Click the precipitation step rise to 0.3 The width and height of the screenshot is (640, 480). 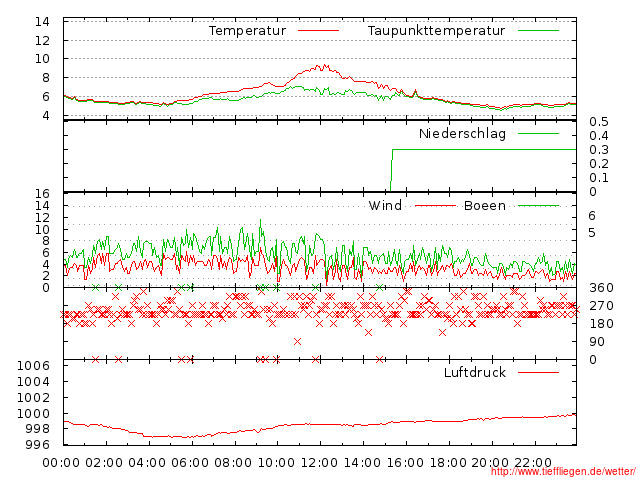click(x=392, y=169)
